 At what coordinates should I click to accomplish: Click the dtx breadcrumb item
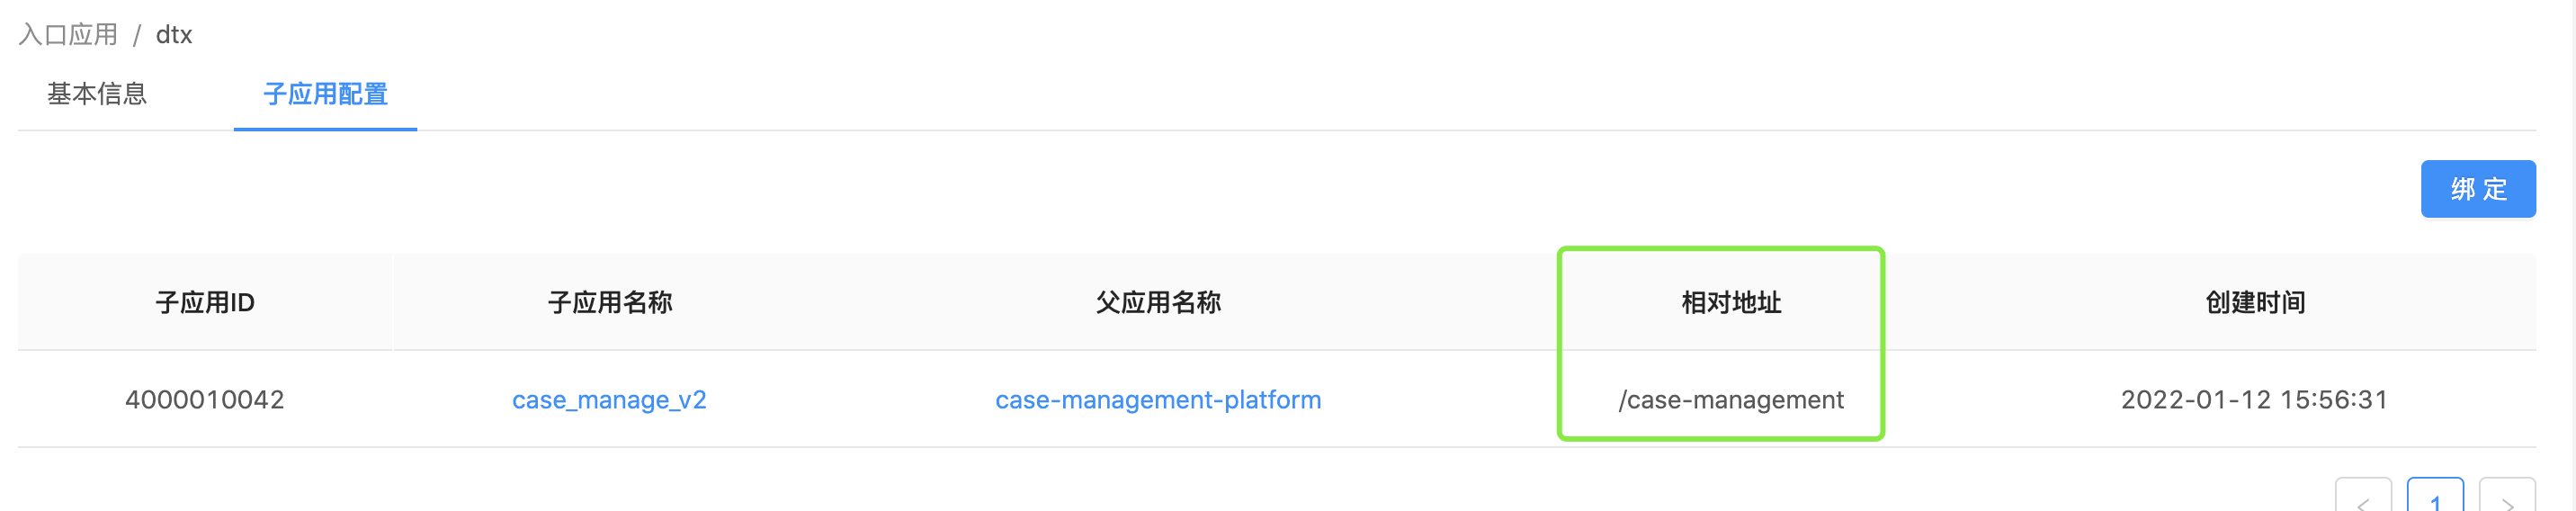pyautogui.click(x=174, y=35)
